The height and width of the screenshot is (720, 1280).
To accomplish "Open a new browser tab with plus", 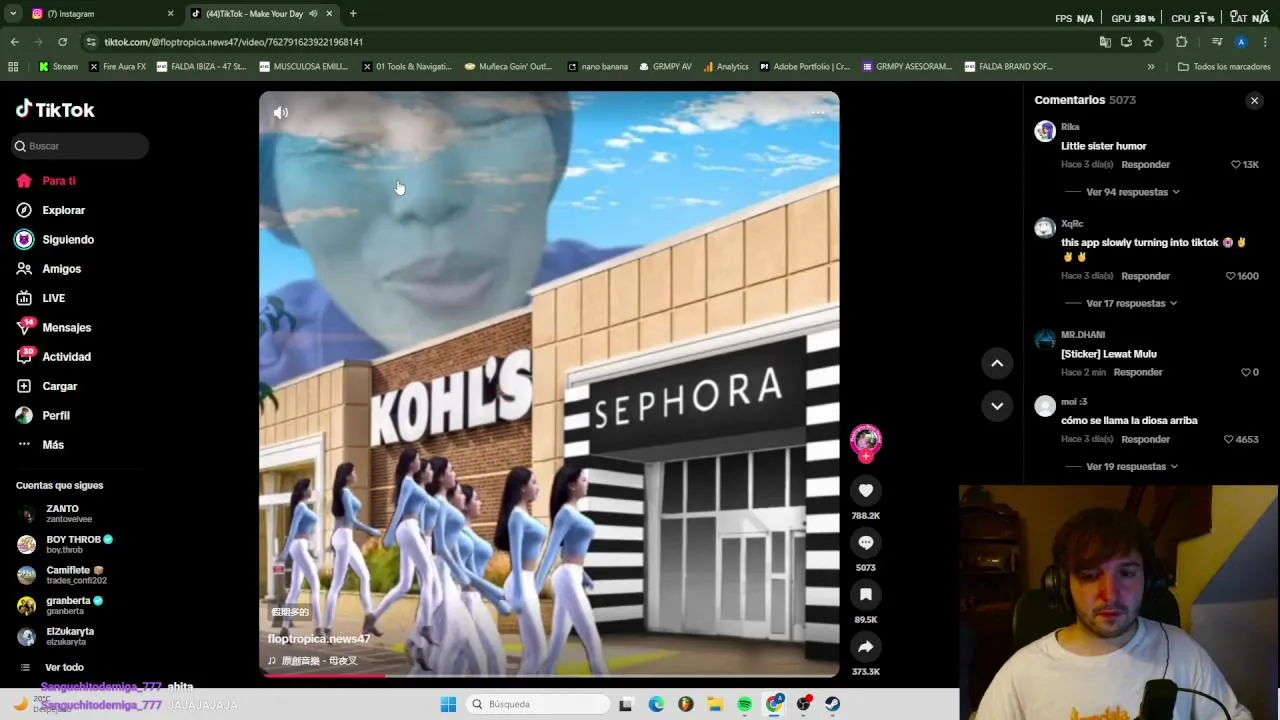I will coord(353,14).
